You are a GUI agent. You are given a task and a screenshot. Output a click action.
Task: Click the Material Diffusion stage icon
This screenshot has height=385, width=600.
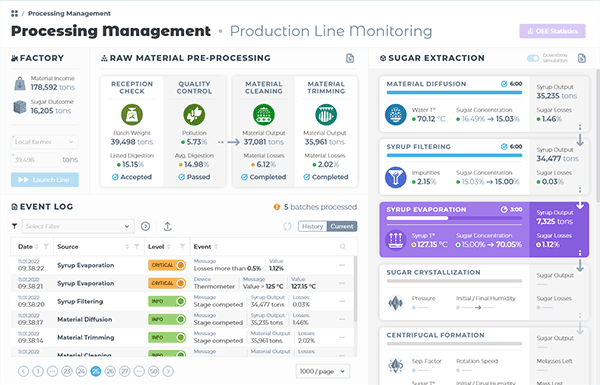(x=396, y=114)
